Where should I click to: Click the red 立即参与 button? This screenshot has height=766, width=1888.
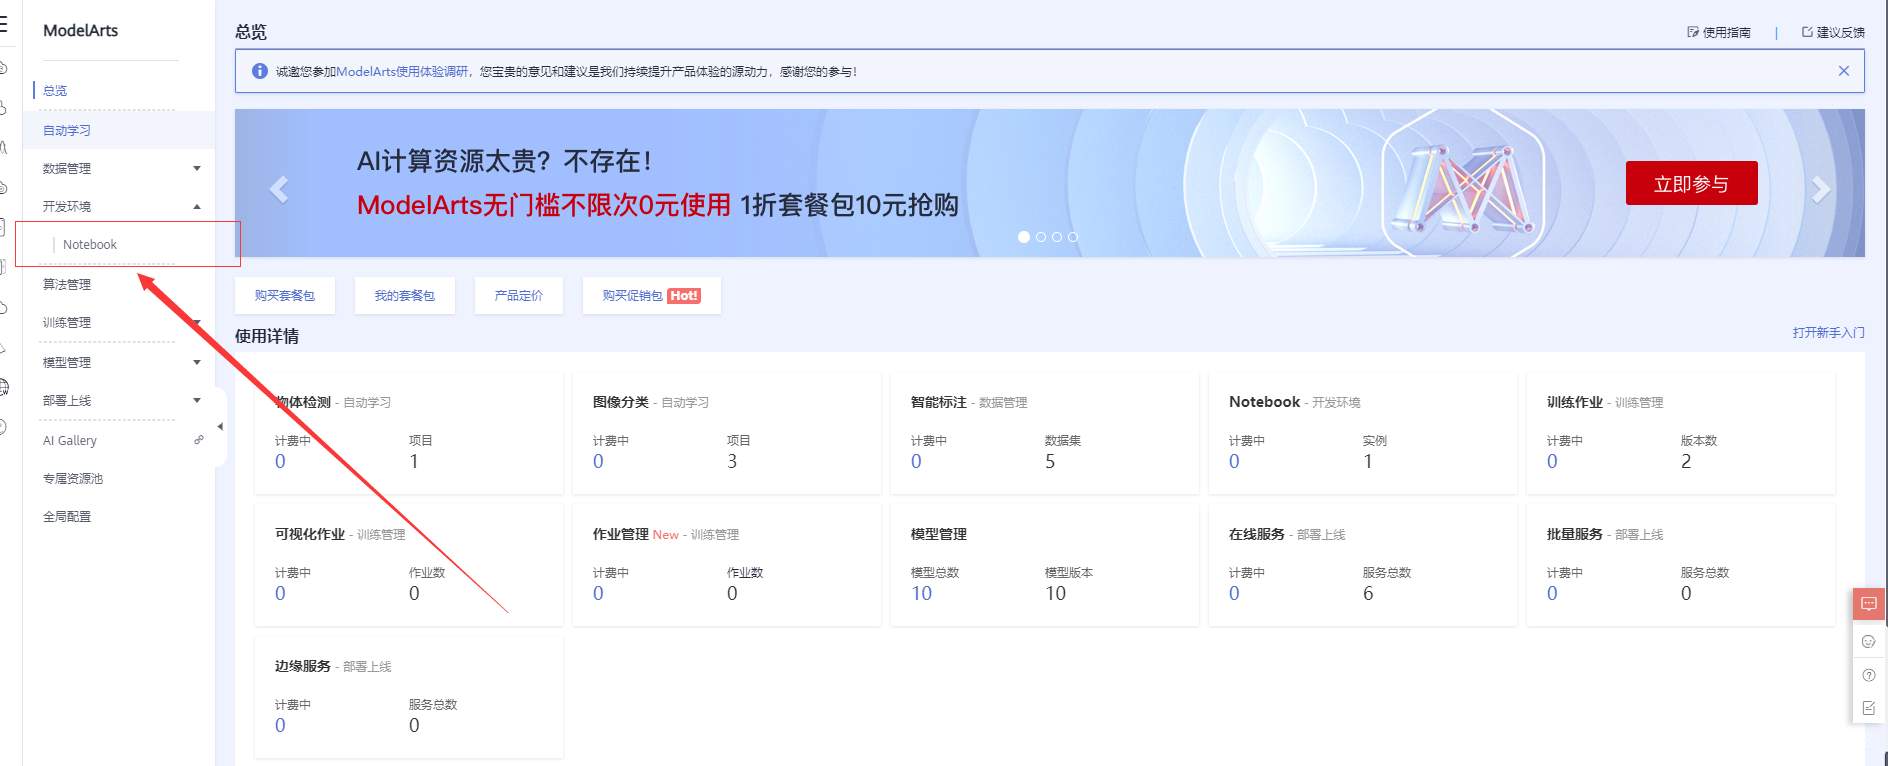click(x=1691, y=183)
